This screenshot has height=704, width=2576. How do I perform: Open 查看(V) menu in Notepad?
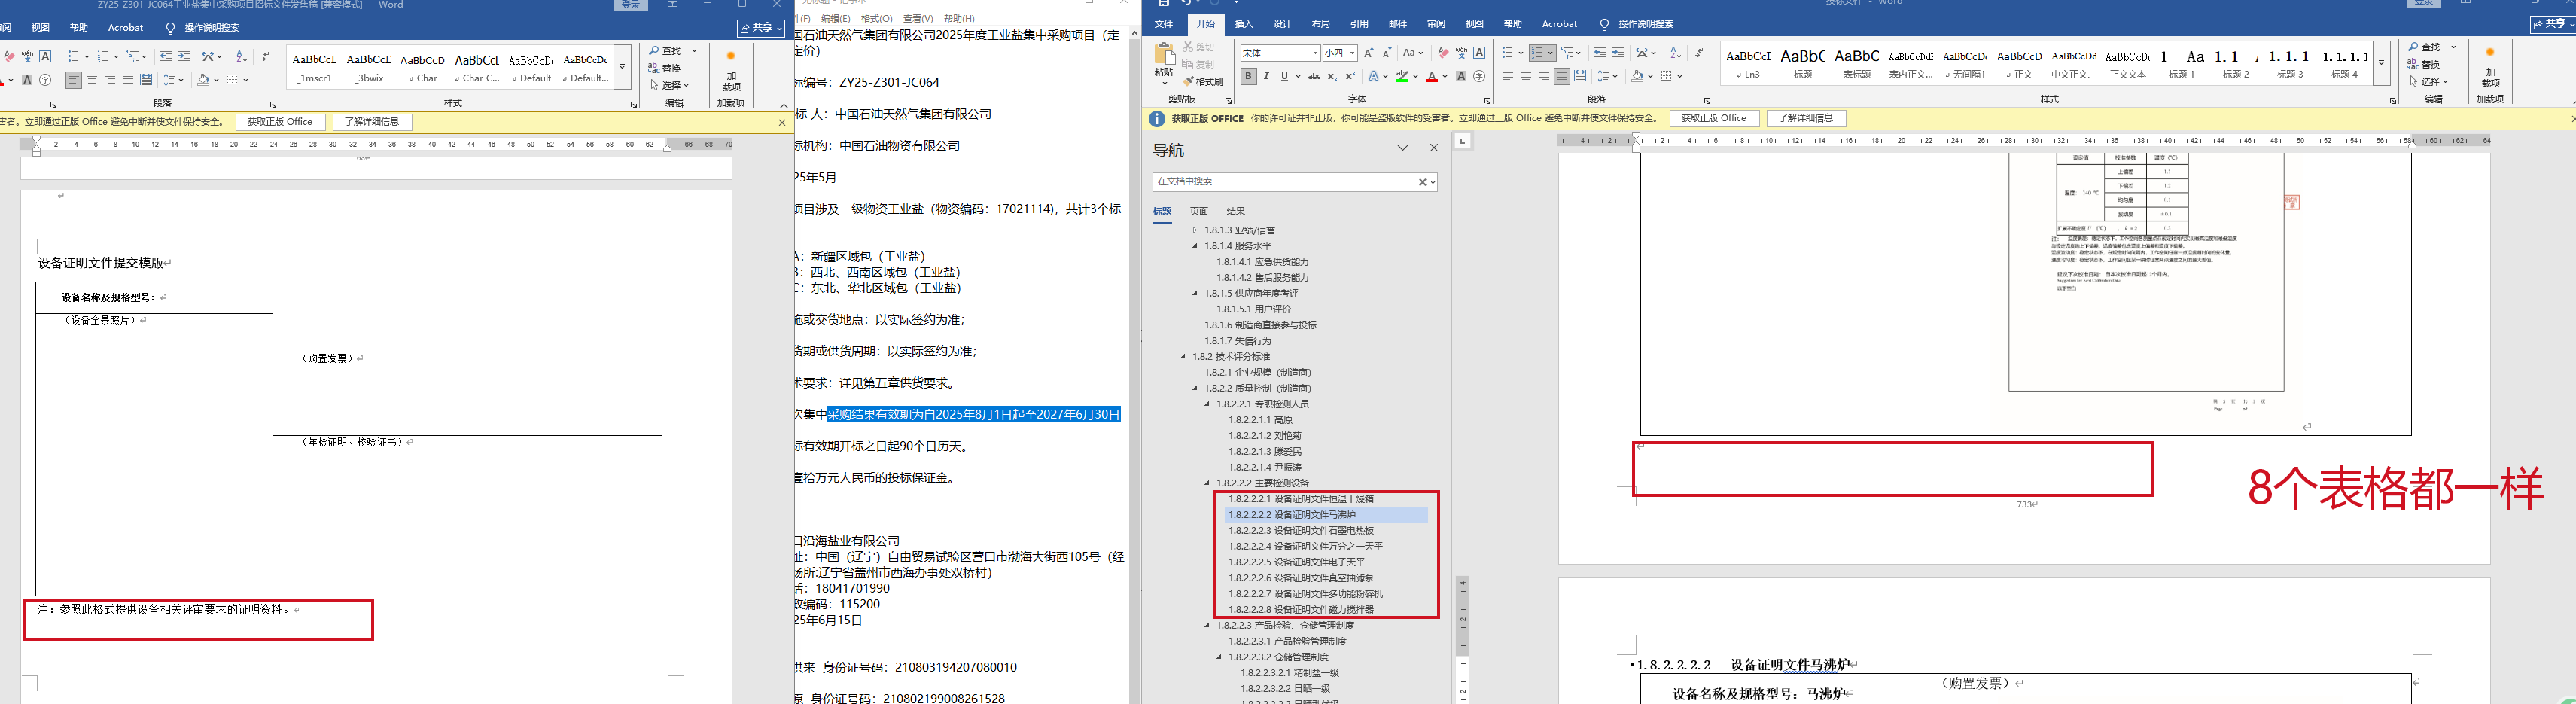coord(918,18)
